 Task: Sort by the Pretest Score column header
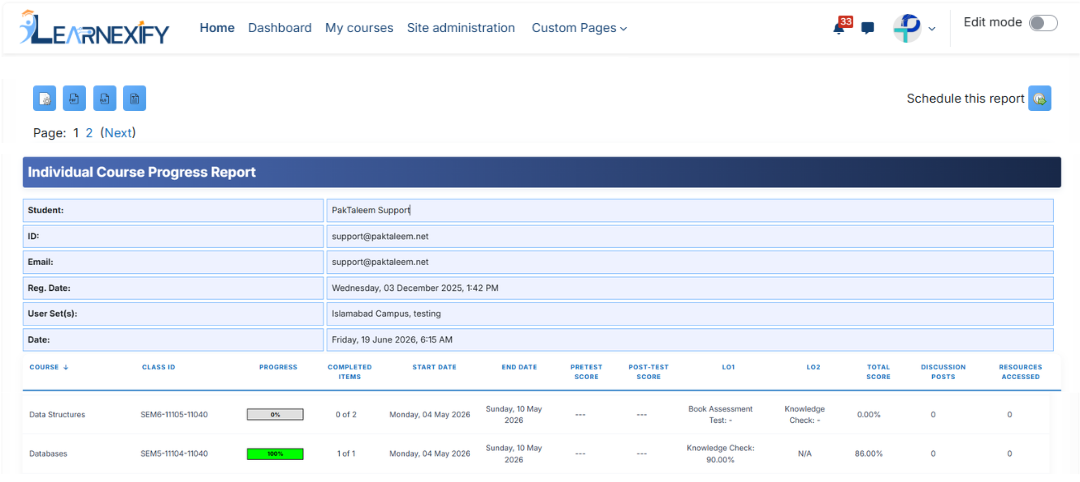(585, 372)
